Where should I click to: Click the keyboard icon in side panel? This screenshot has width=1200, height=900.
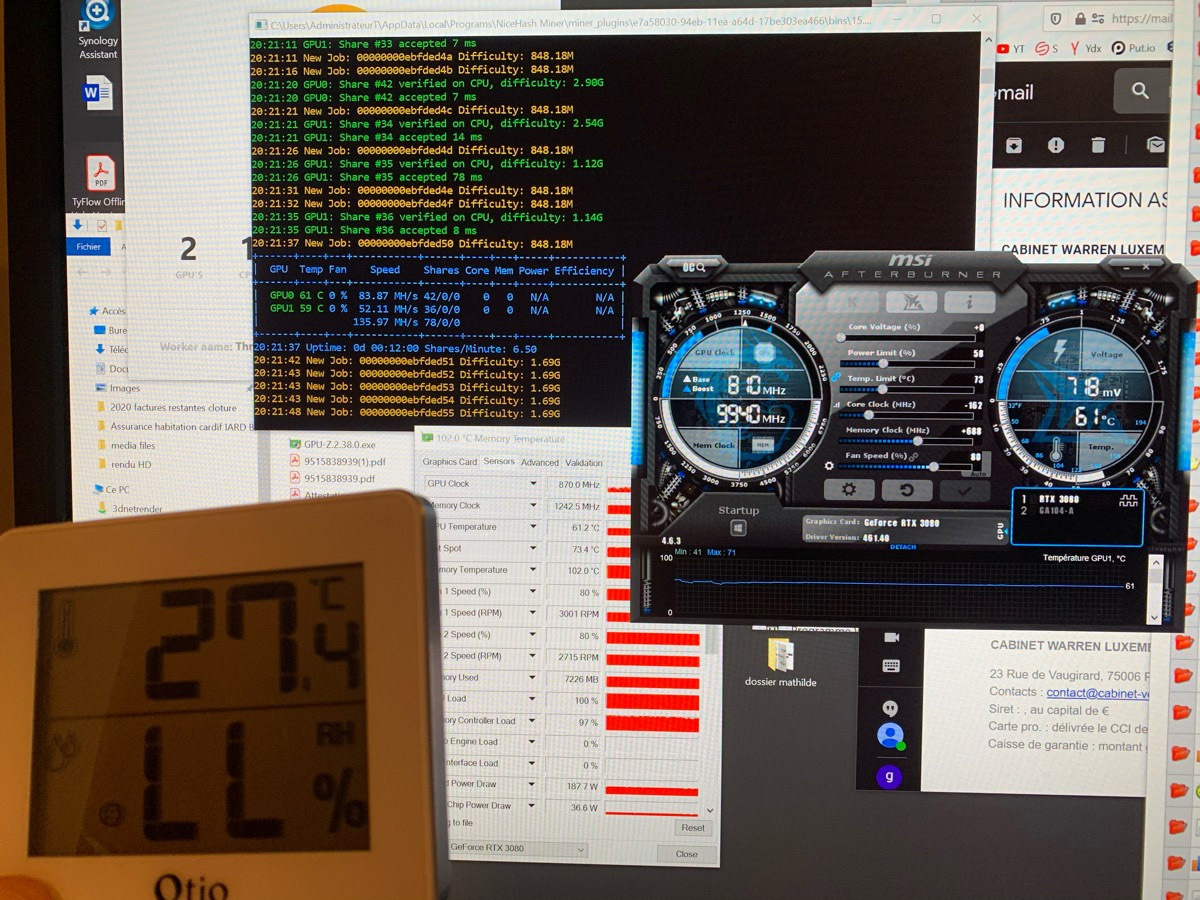pos(891,666)
